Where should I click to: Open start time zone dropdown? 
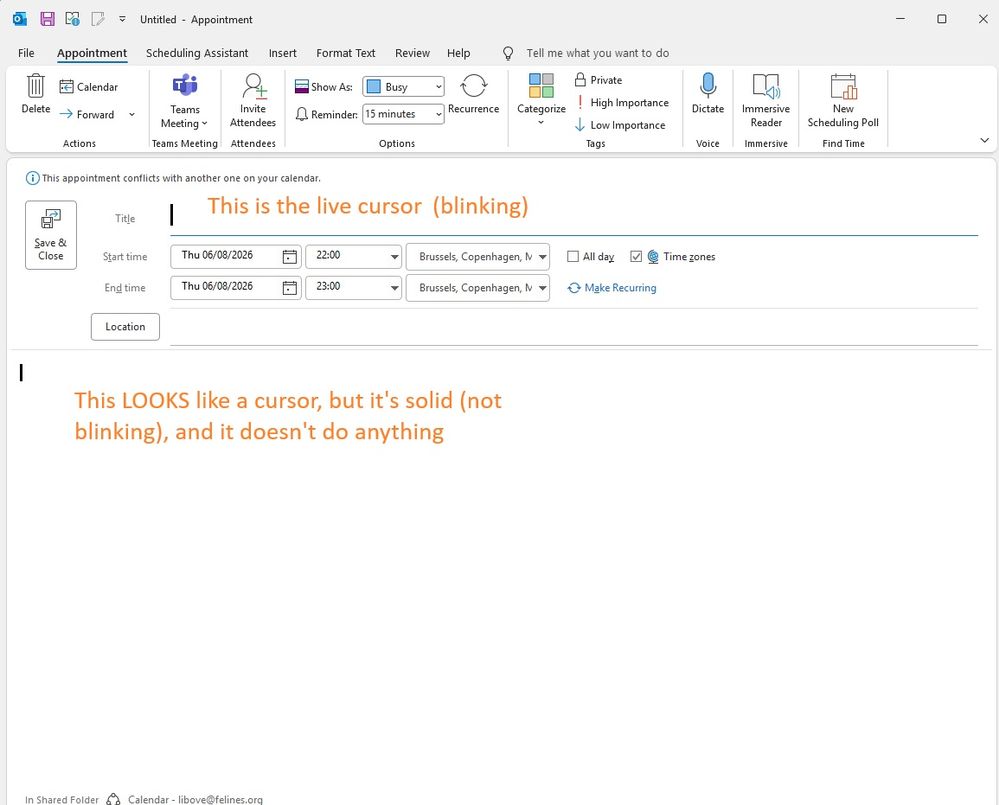pos(542,257)
